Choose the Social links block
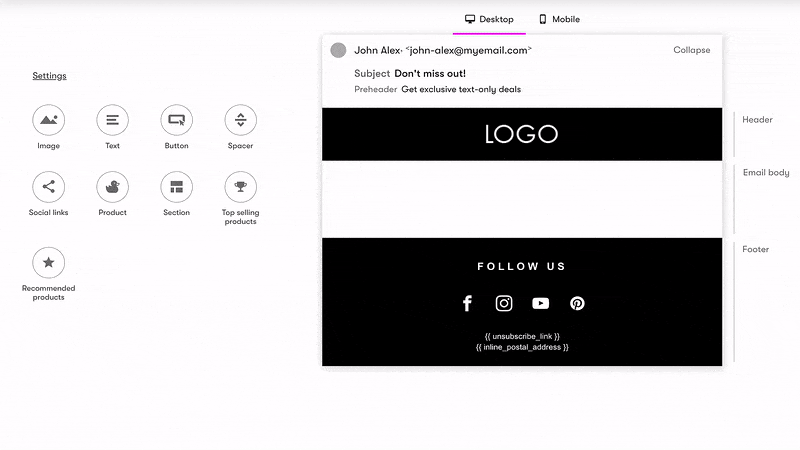The image size is (800, 450). pos(48,187)
